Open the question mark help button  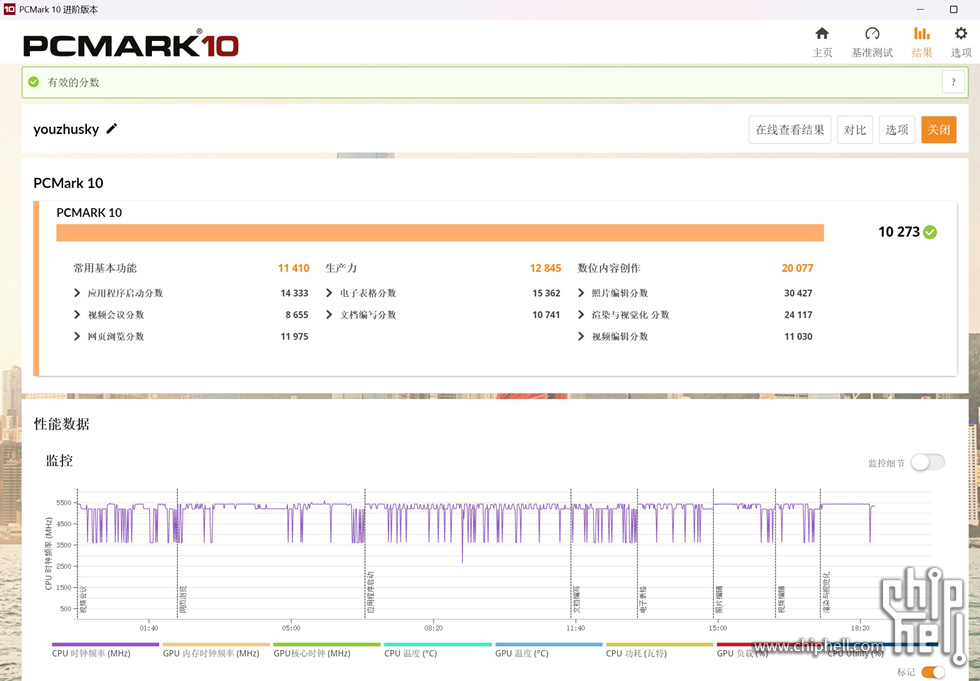point(953,82)
